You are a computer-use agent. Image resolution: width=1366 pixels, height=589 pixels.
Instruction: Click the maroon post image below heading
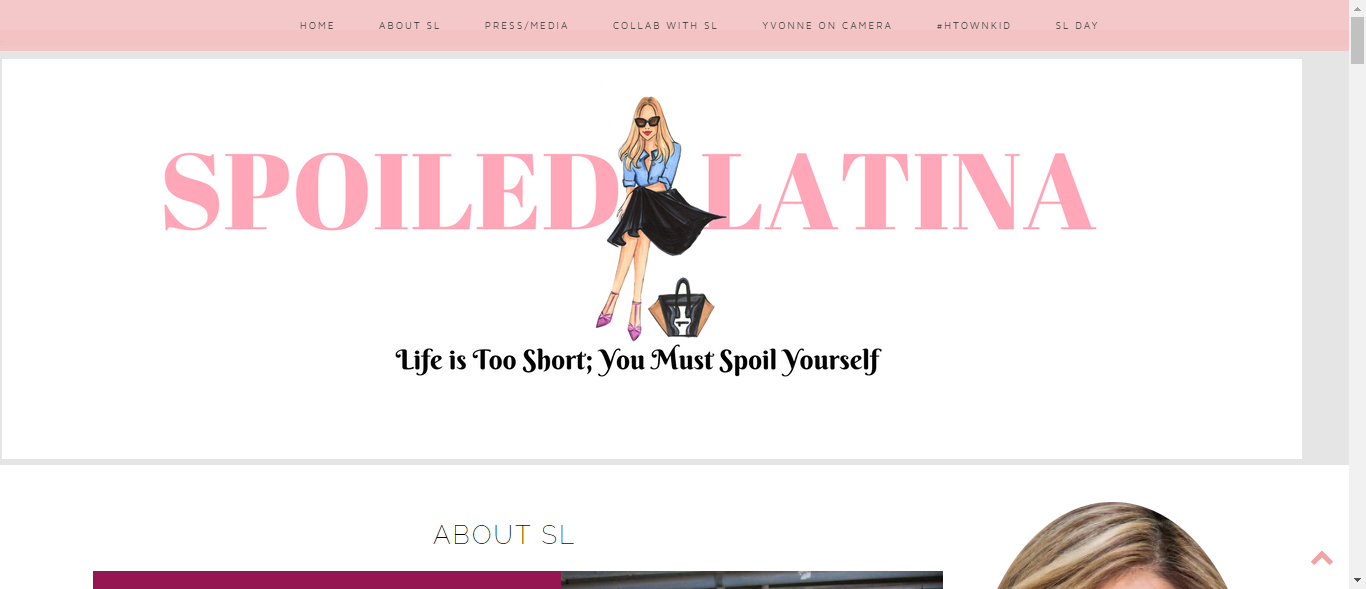click(x=327, y=580)
